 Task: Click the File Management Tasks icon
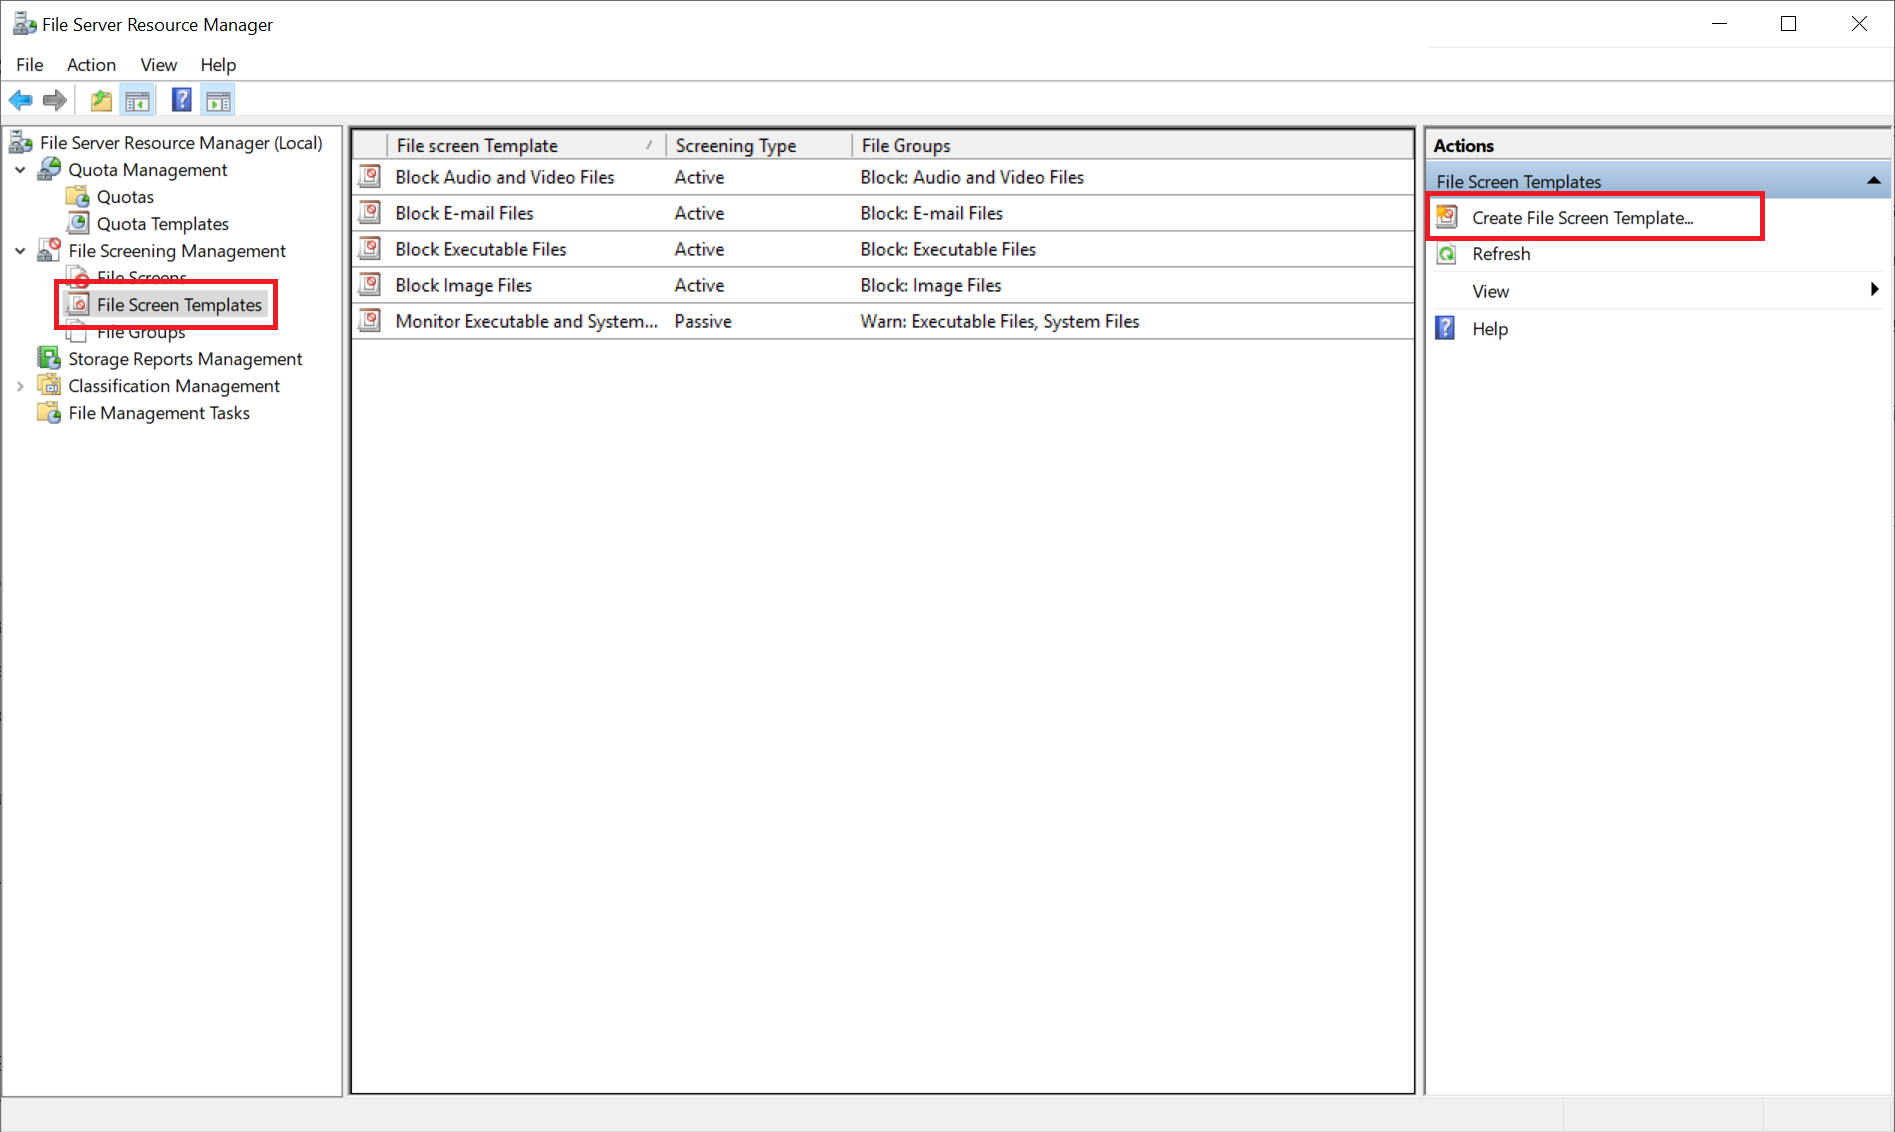coord(49,412)
